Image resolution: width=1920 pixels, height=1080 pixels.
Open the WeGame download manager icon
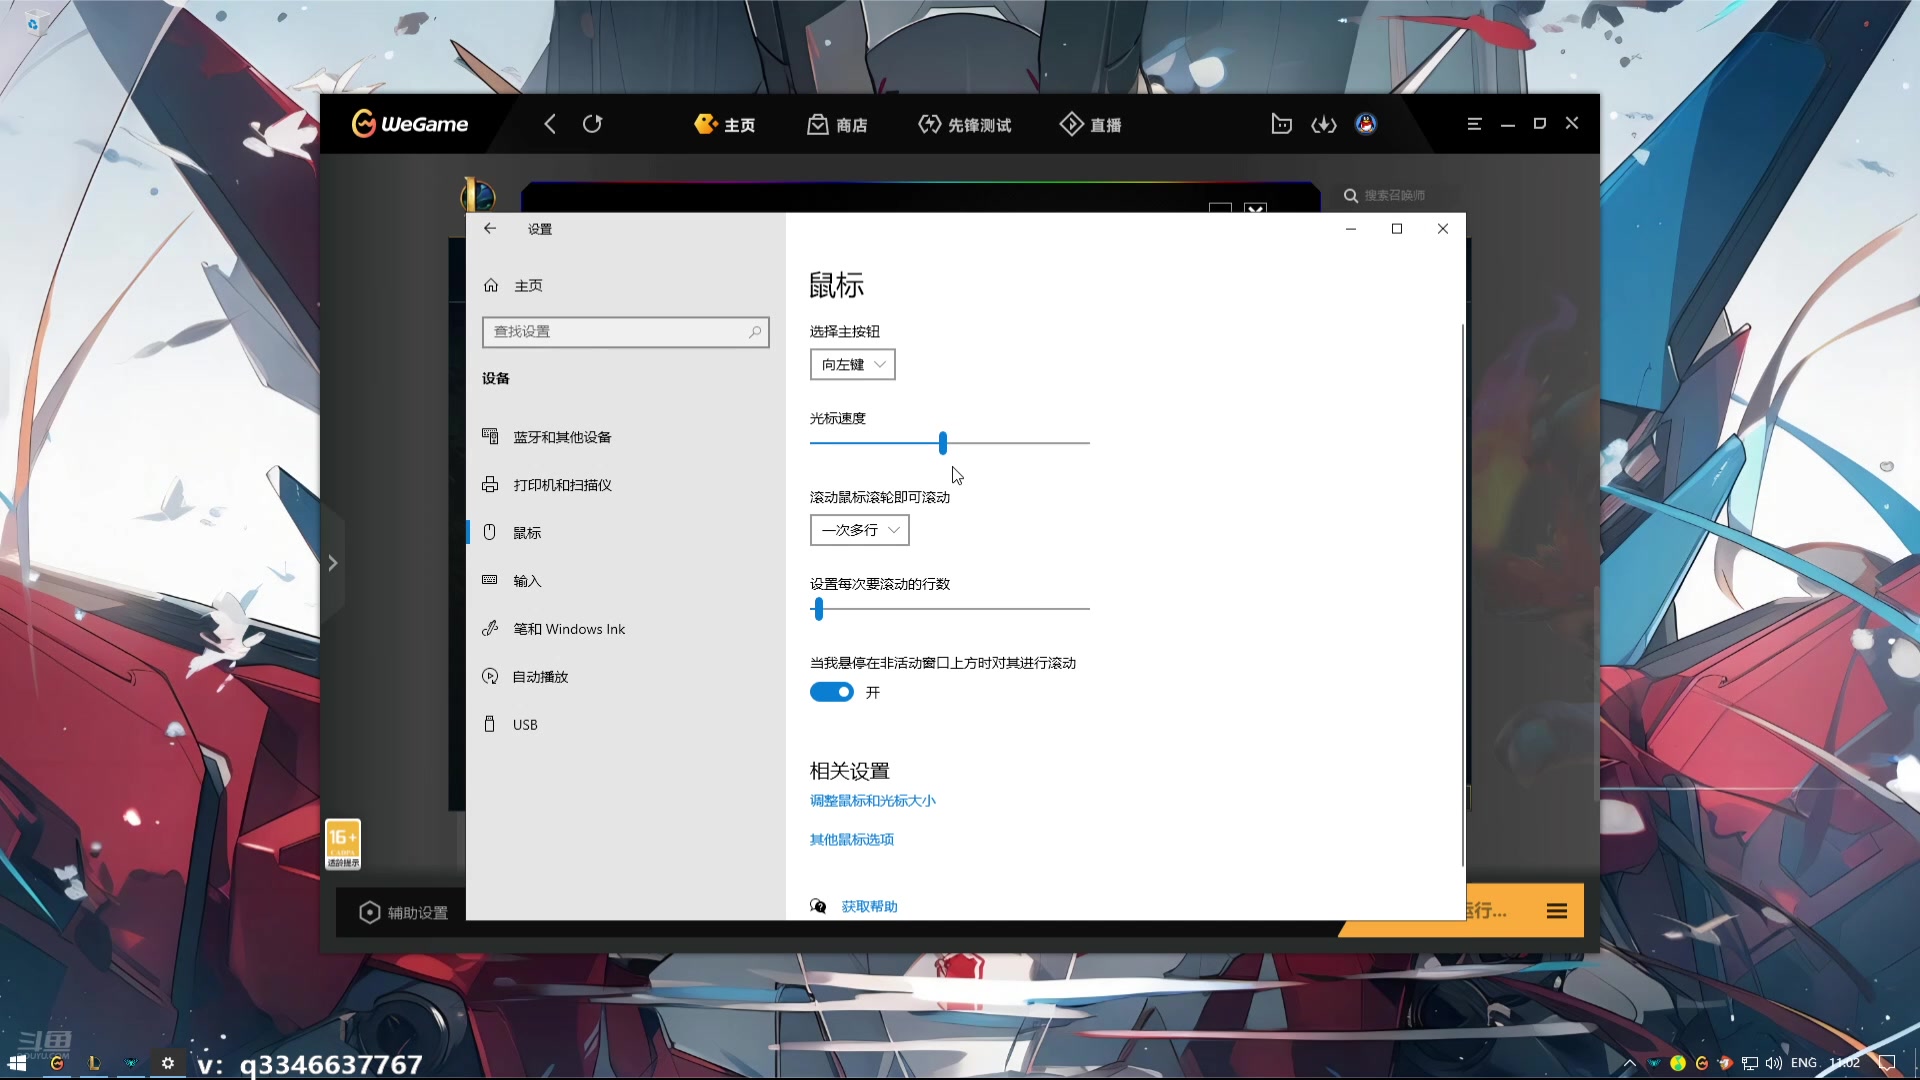tap(1324, 124)
